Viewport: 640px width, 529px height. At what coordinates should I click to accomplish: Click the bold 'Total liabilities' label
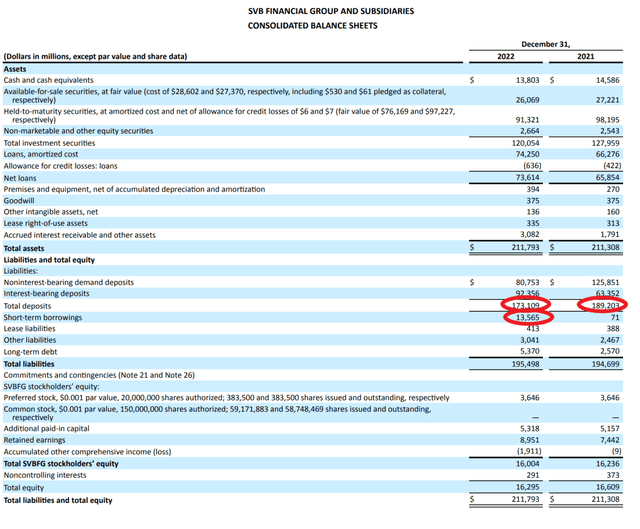pos(29,364)
